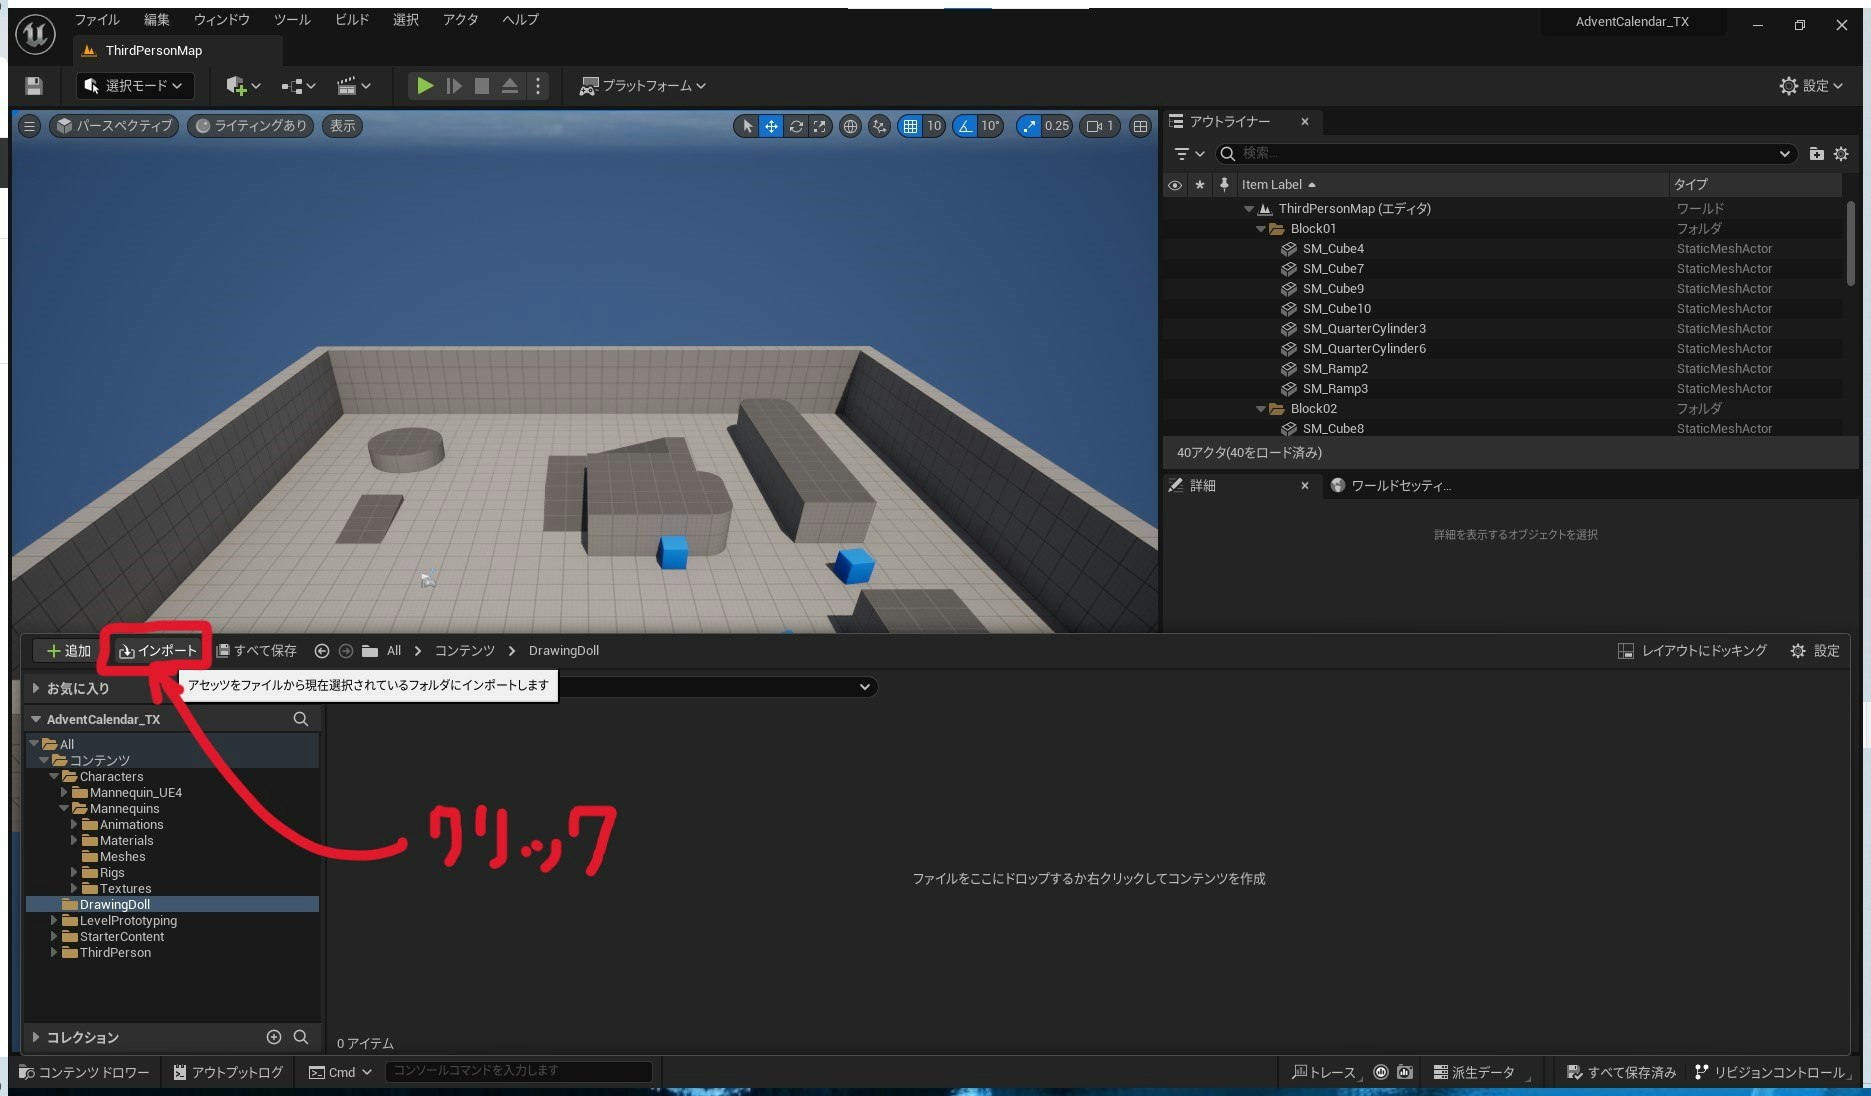Open the viewport hamburger options menu
The width and height of the screenshot is (1871, 1096).
[x=29, y=126]
